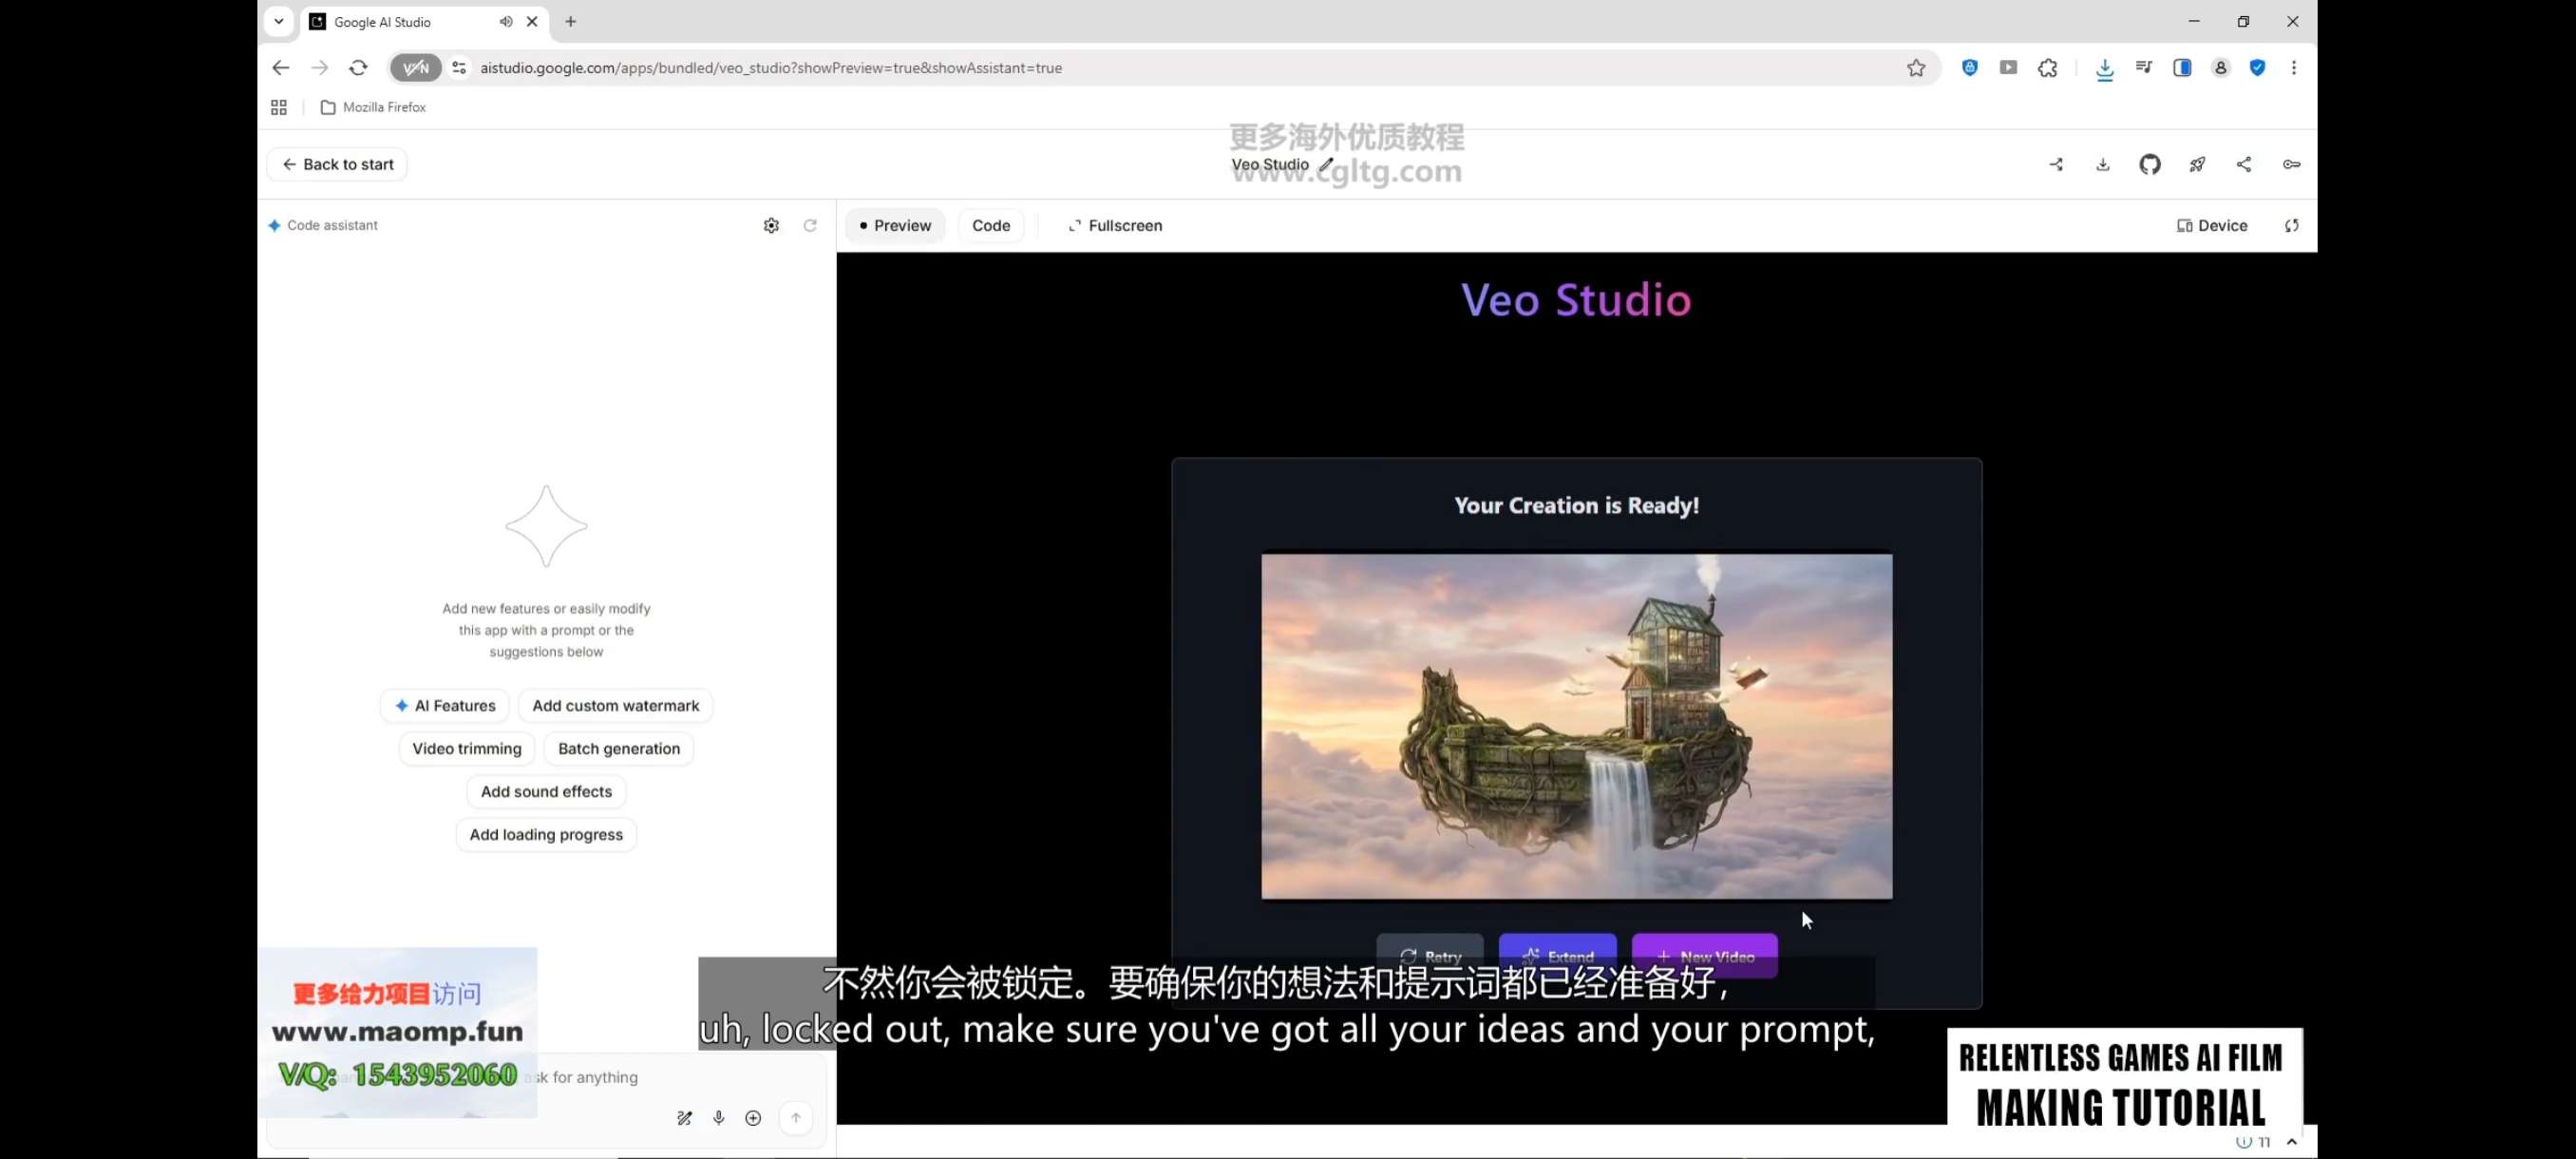Edit the Veo Studio app name

pos(1326,165)
